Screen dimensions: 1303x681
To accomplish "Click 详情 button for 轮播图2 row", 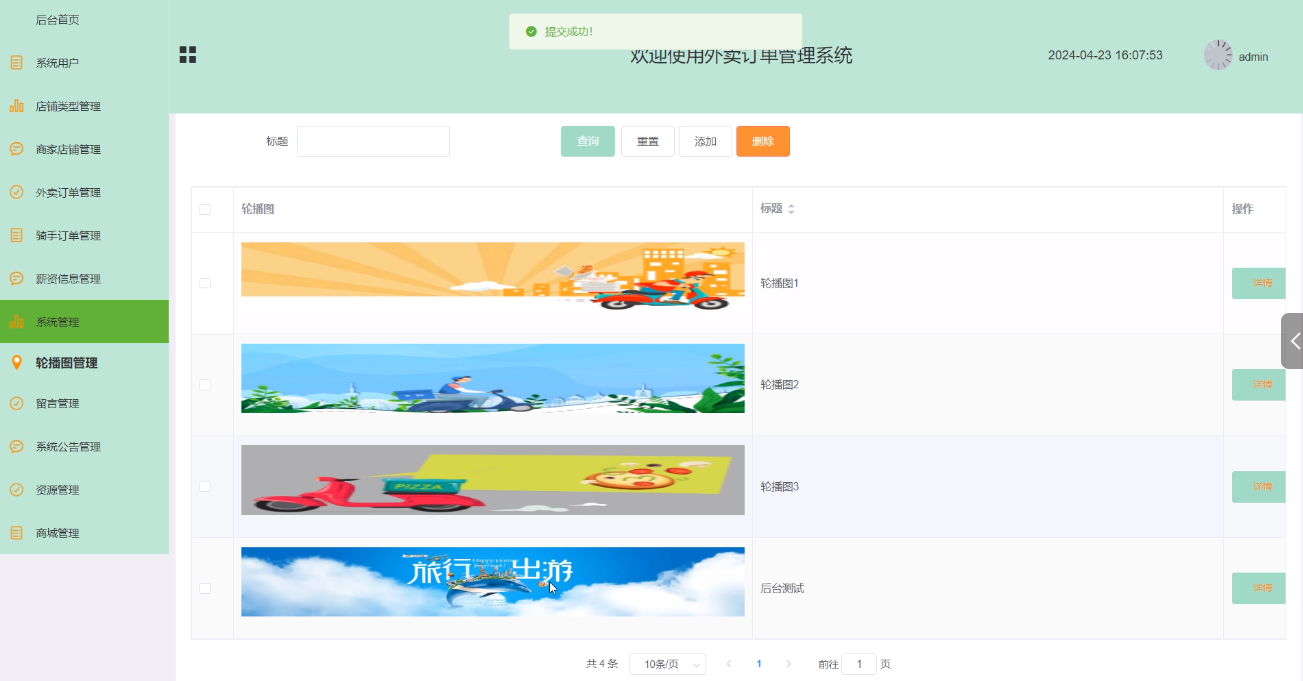I will pos(1259,385).
